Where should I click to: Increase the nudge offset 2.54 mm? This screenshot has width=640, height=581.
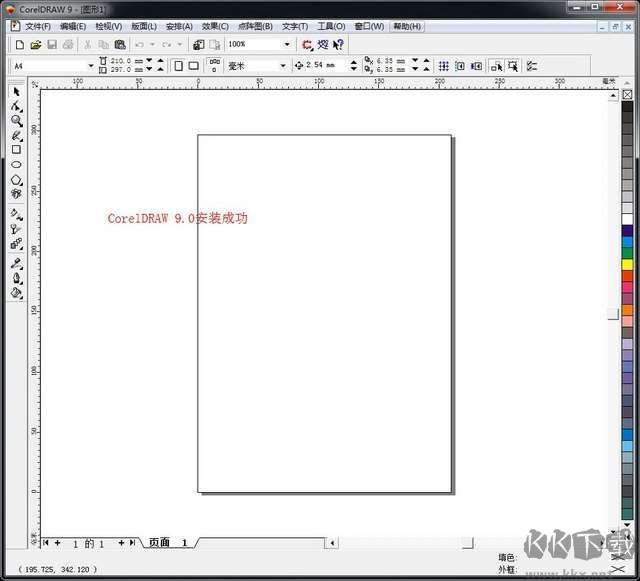[x=354, y=62]
